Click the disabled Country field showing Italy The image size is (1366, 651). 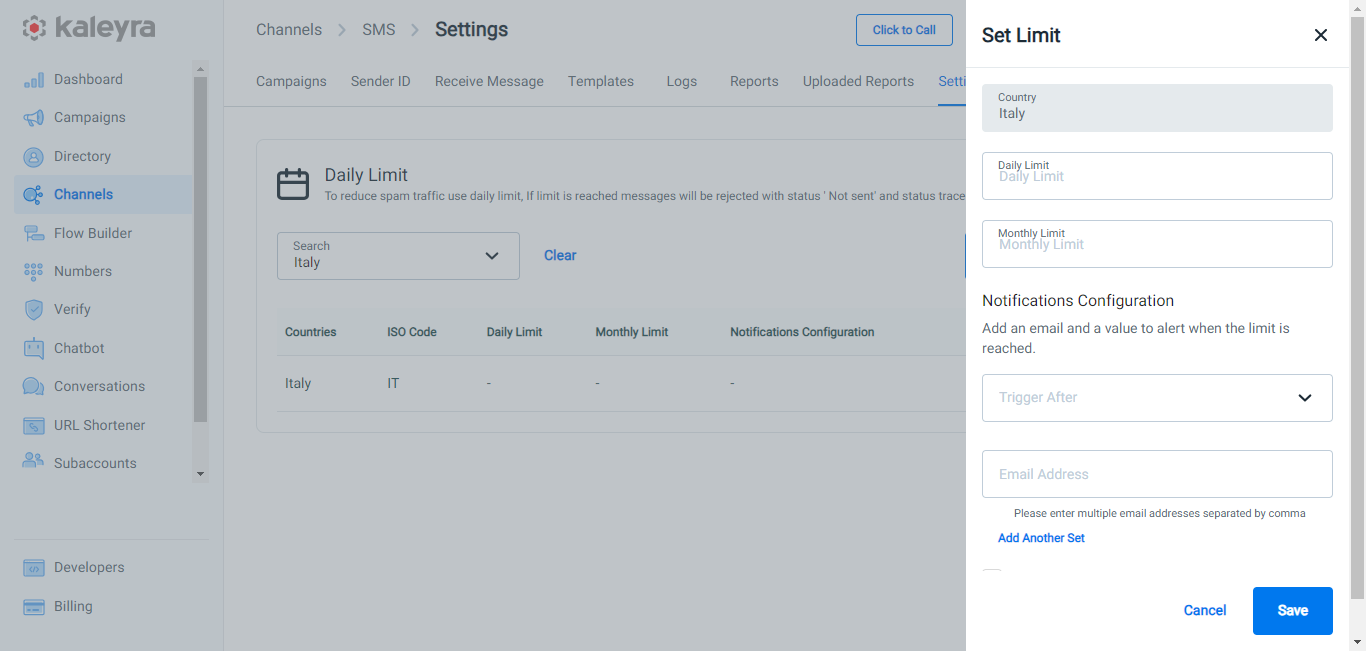coord(1157,108)
